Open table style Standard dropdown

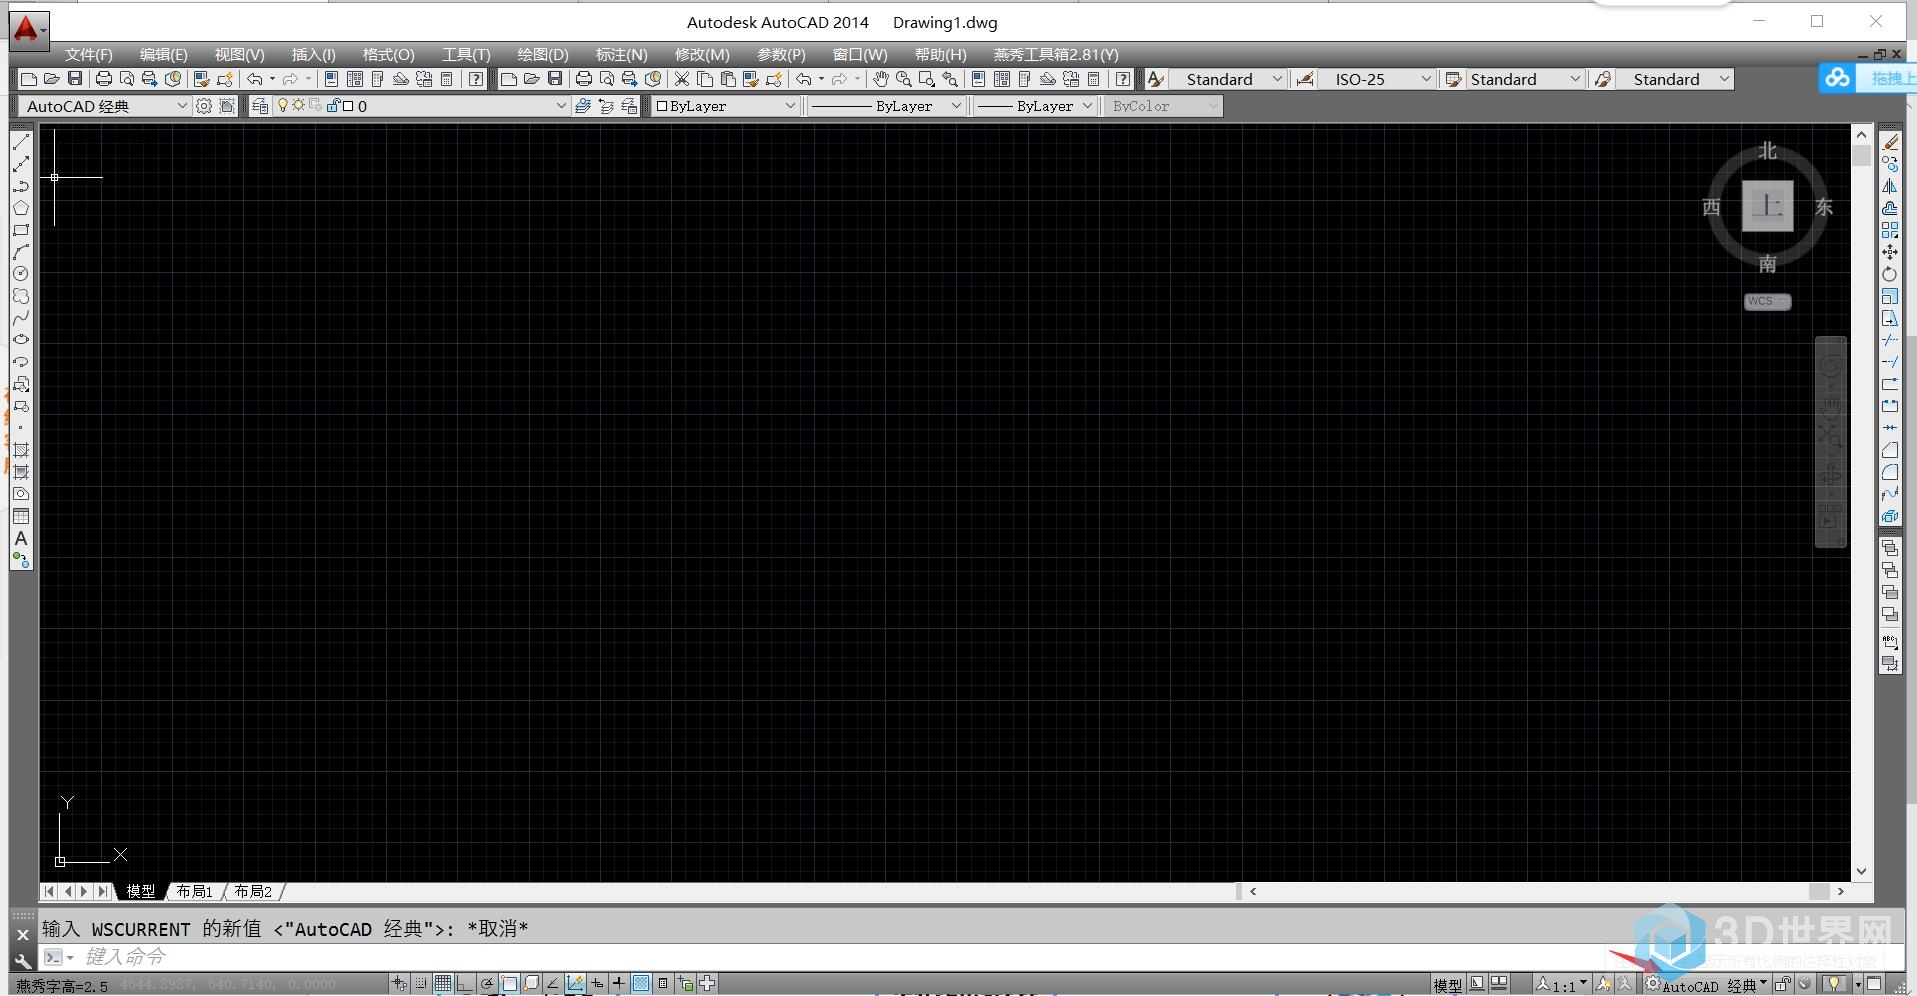[1575, 79]
